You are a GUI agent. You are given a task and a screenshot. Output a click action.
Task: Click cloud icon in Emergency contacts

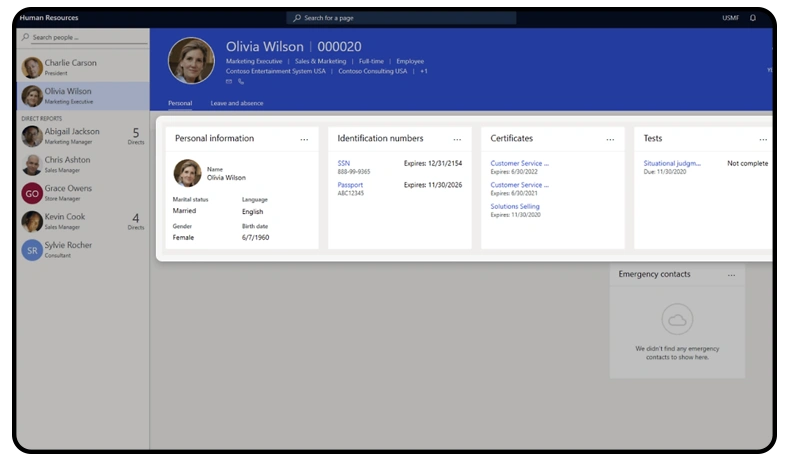(677, 319)
